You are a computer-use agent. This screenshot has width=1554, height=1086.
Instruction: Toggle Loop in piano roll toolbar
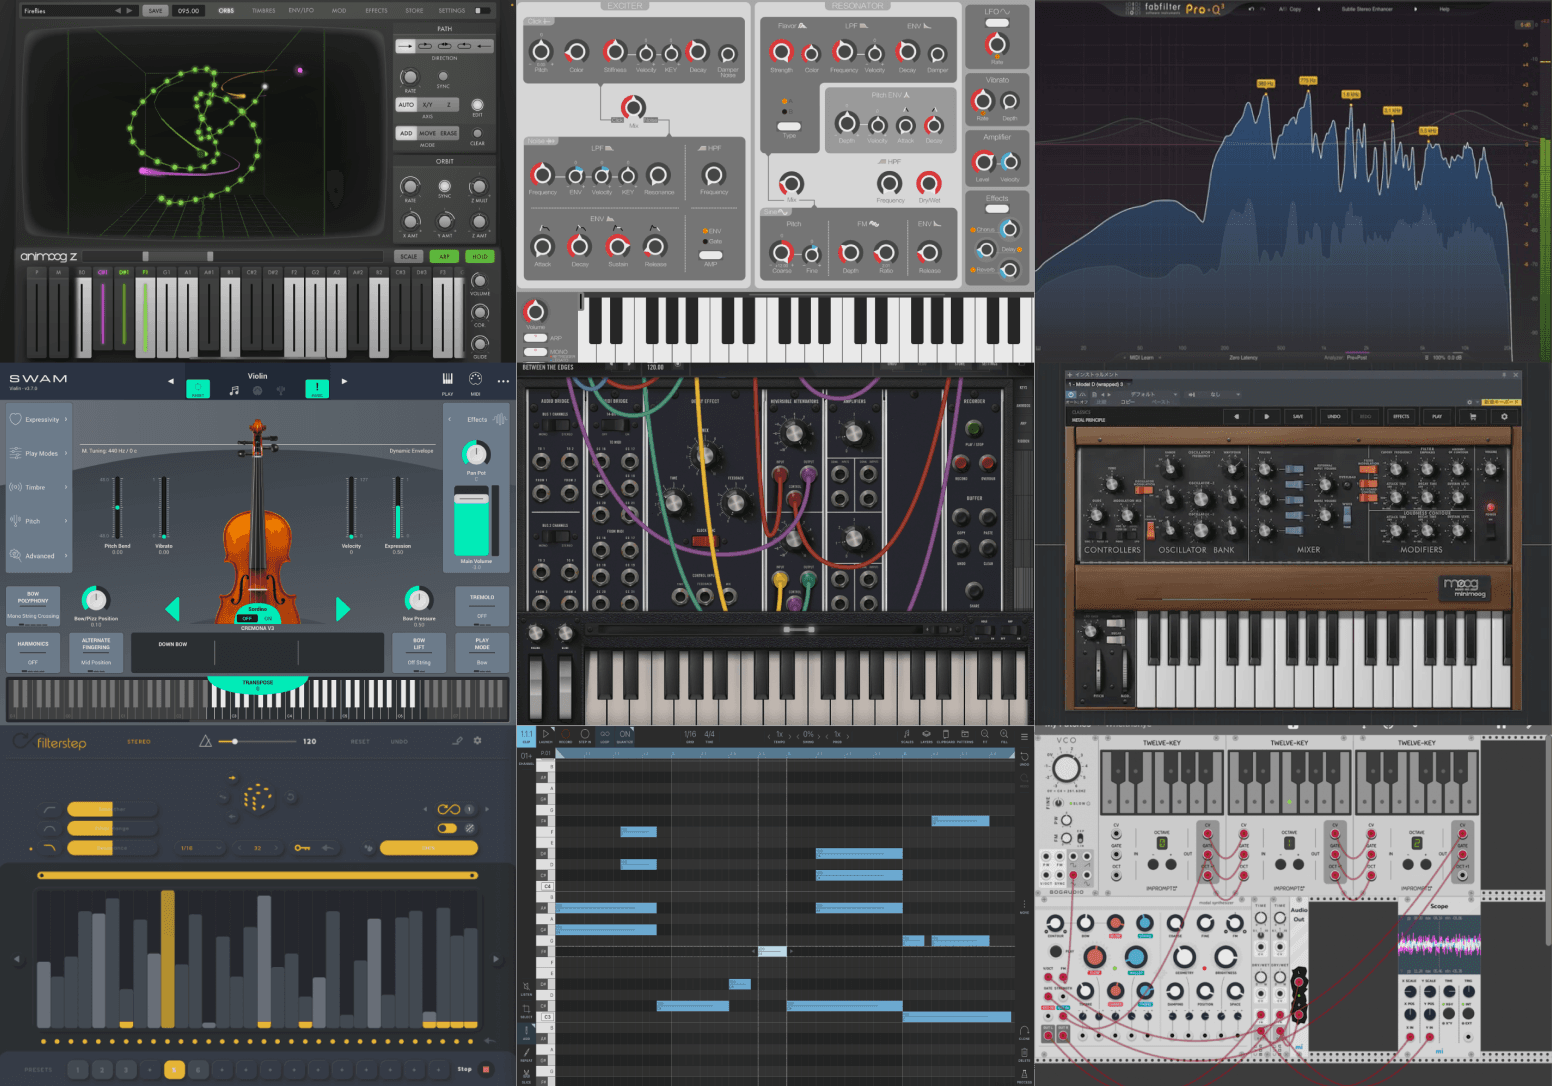pyautogui.click(x=605, y=735)
